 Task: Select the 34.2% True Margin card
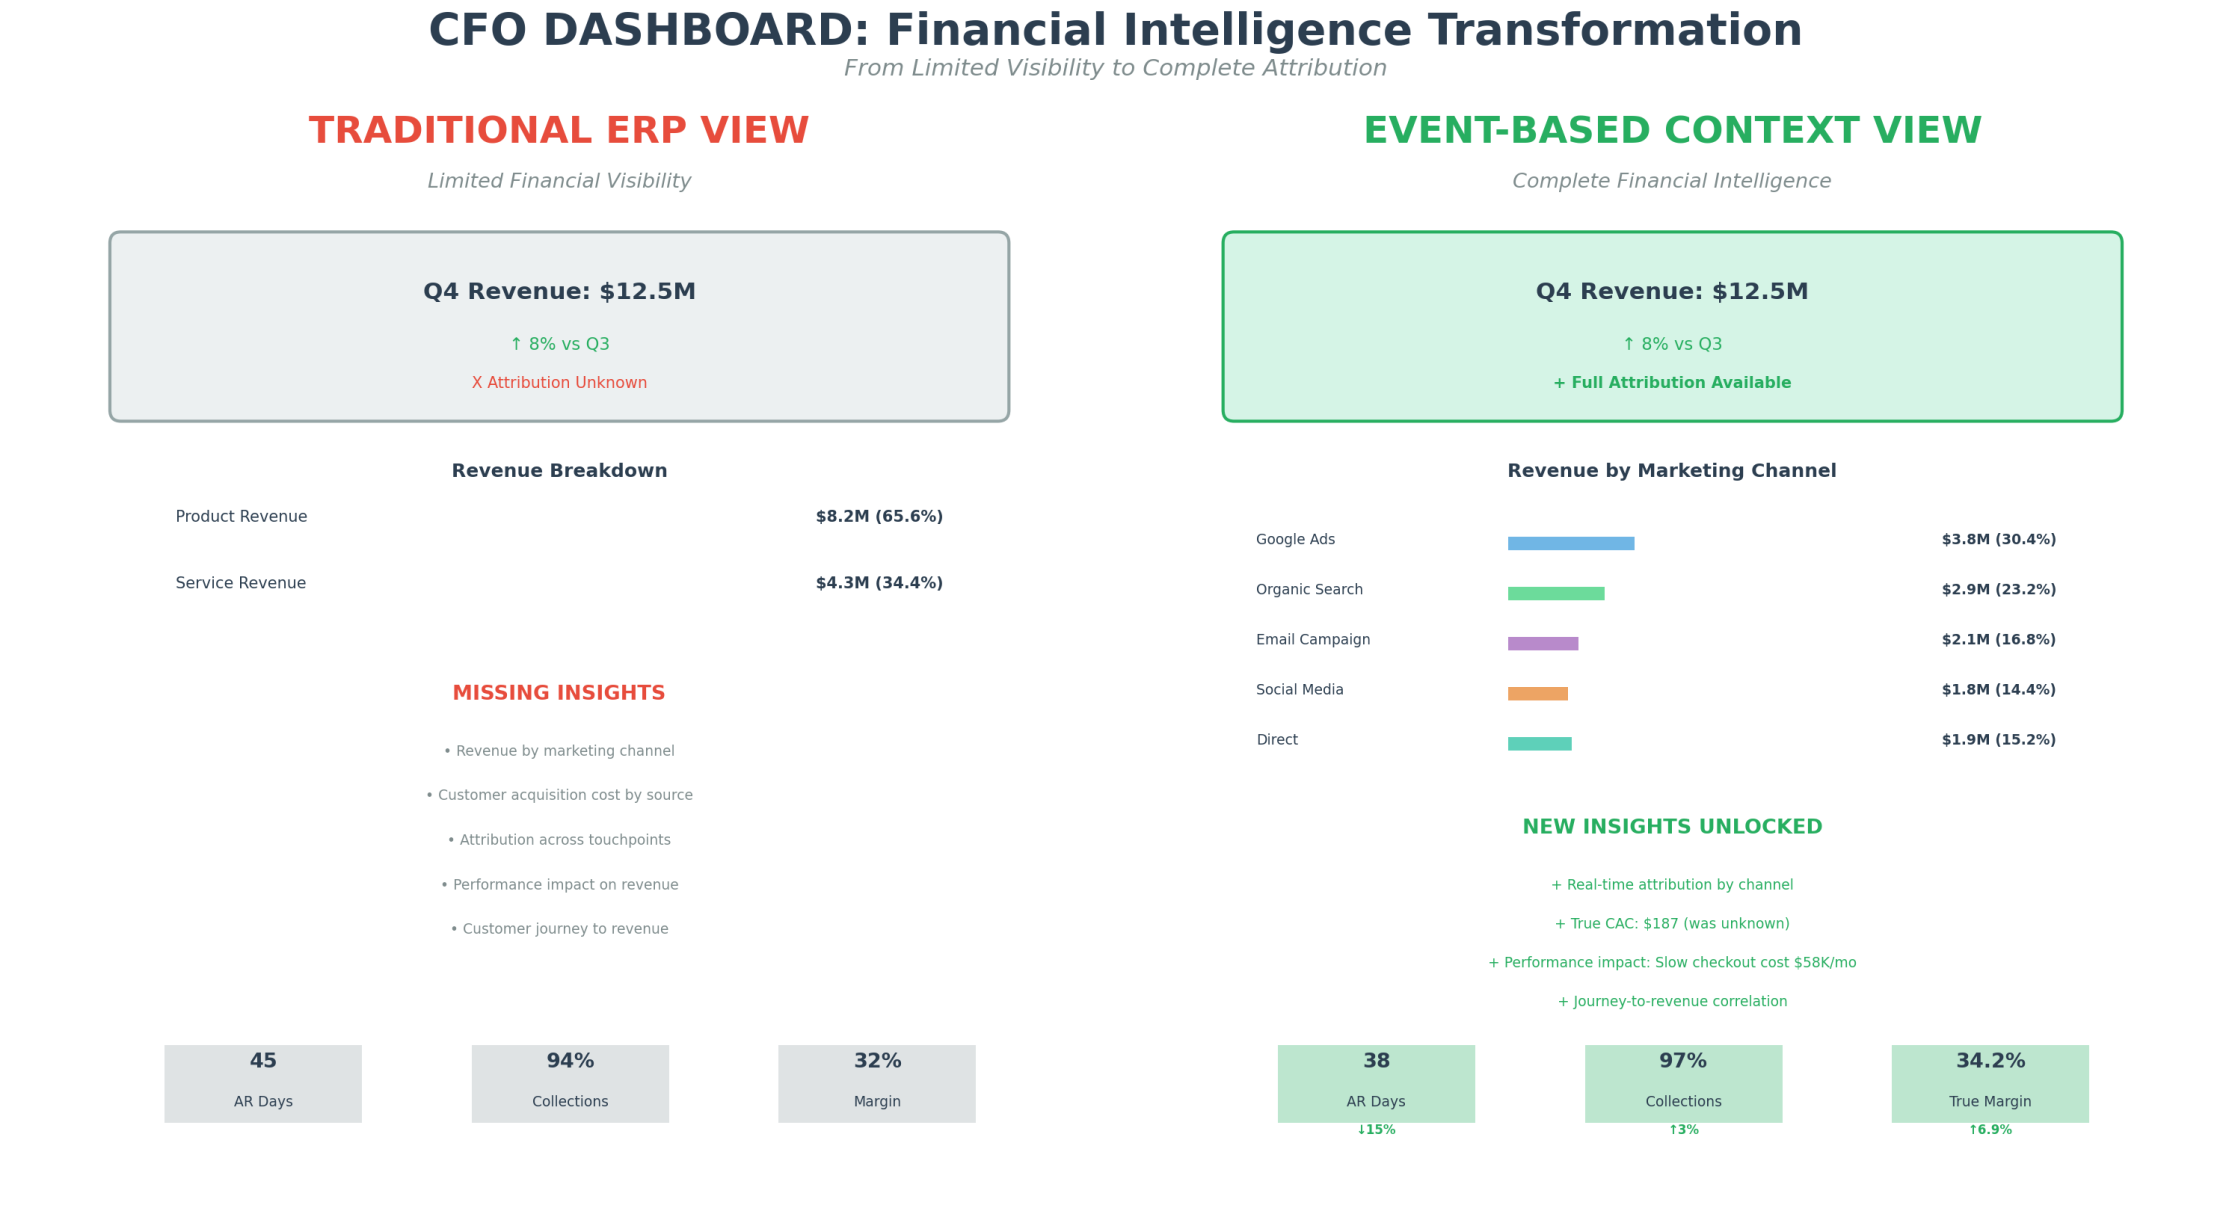1990,1083
